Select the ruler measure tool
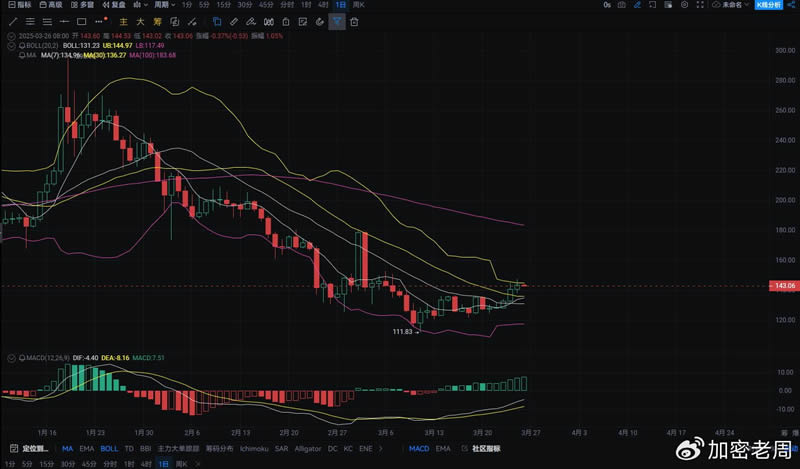Screen dimensions: 800x469 pyautogui.click(x=234, y=22)
